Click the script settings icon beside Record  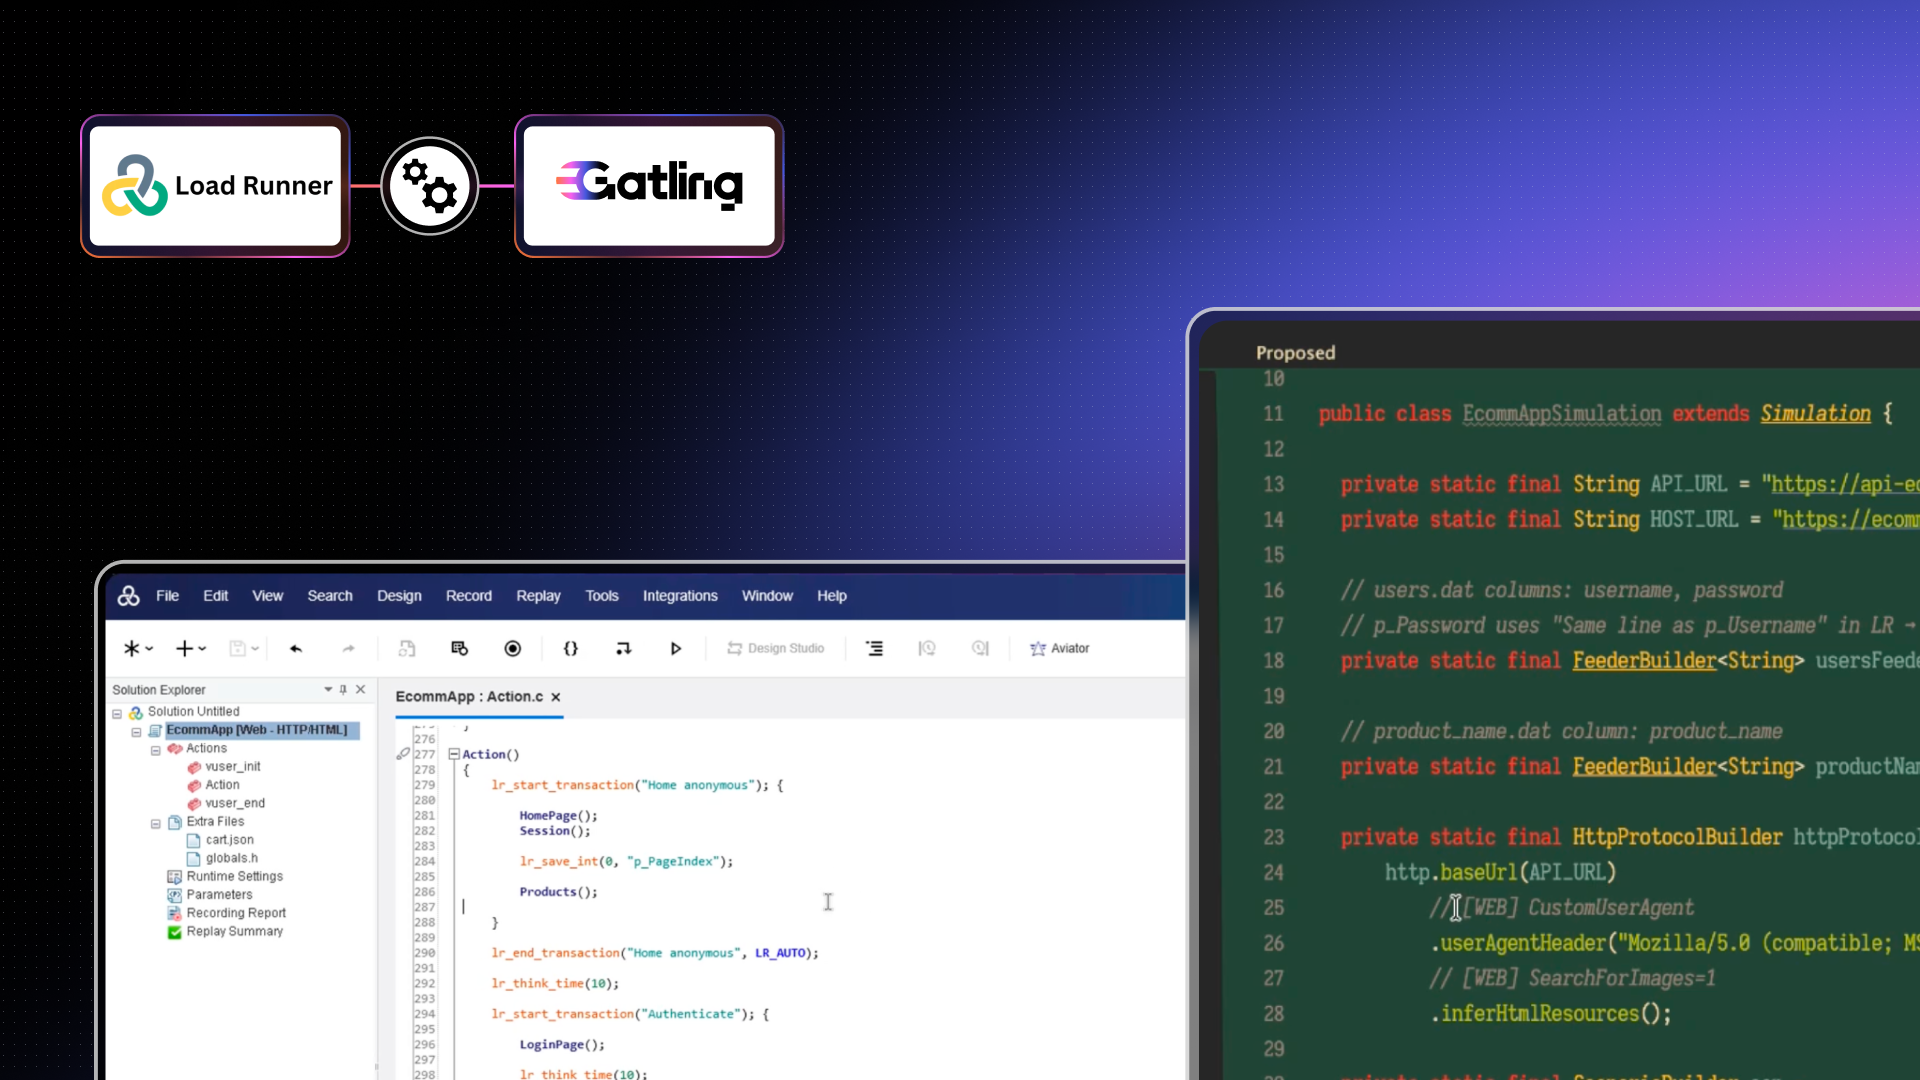tap(460, 648)
